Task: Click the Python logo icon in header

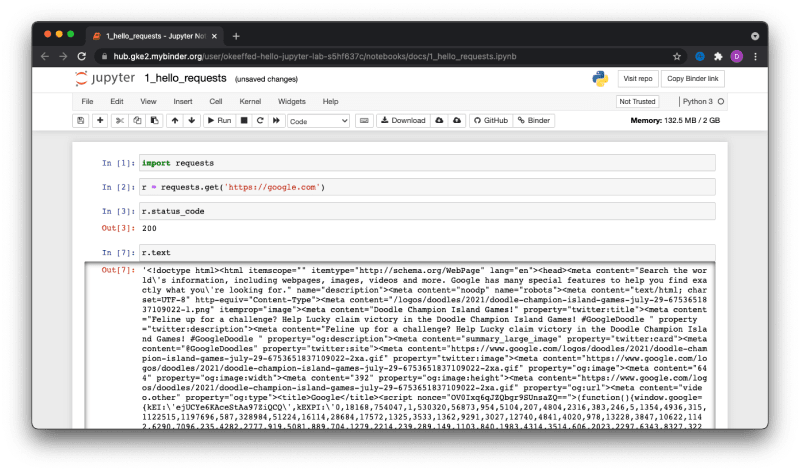Action: pyautogui.click(x=600, y=79)
